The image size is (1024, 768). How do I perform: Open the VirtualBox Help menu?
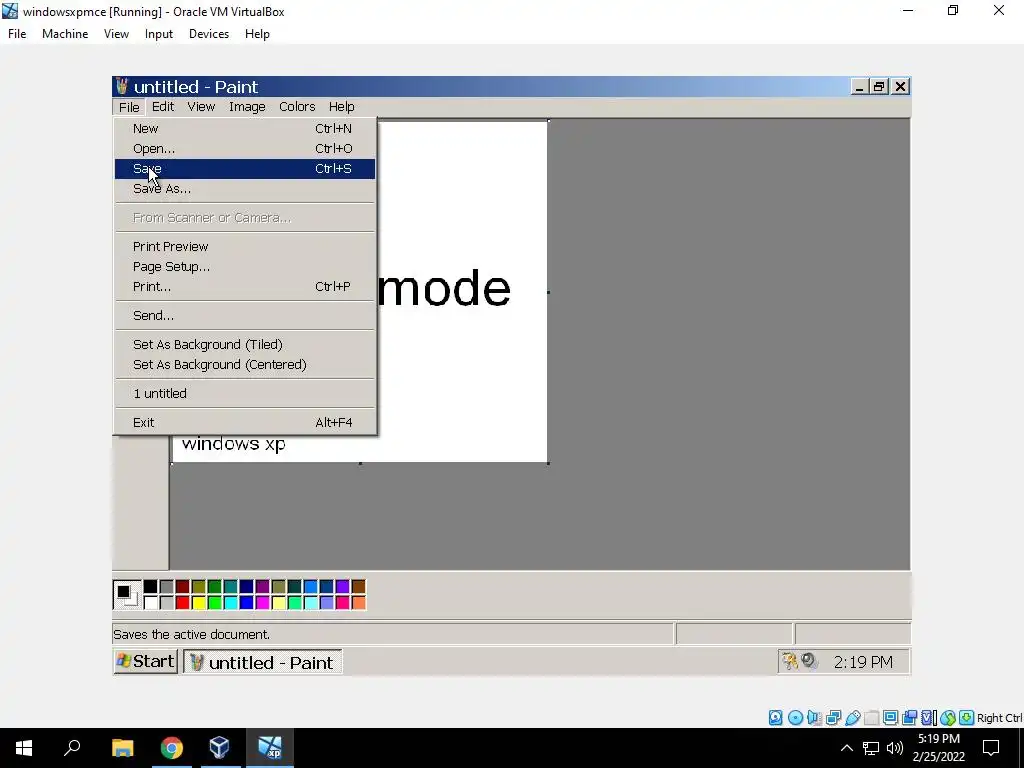coord(257,34)
